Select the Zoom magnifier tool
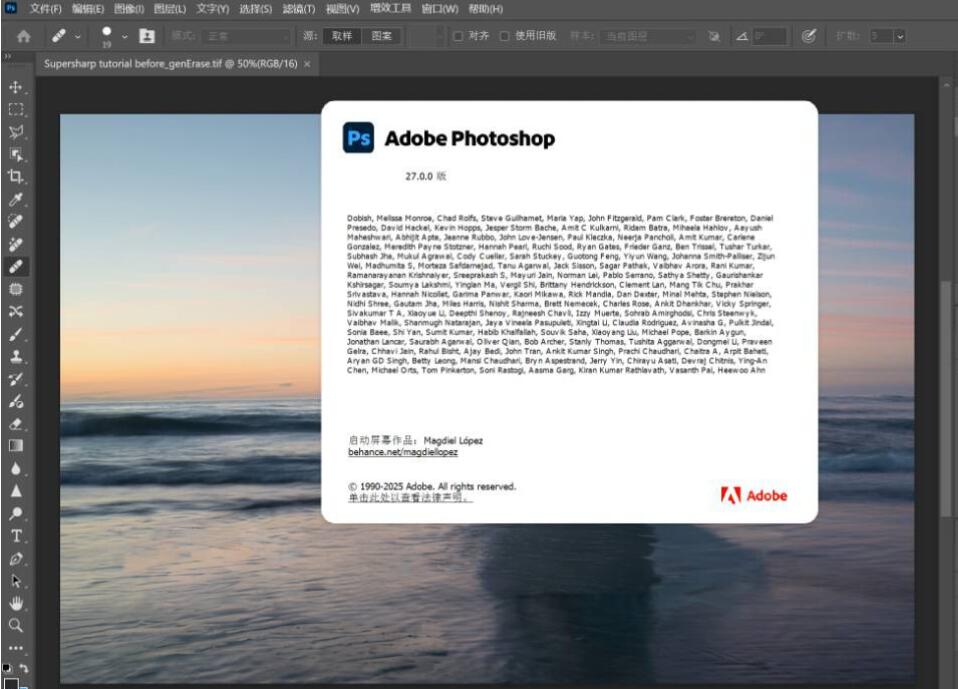 [x=16, y=625]
